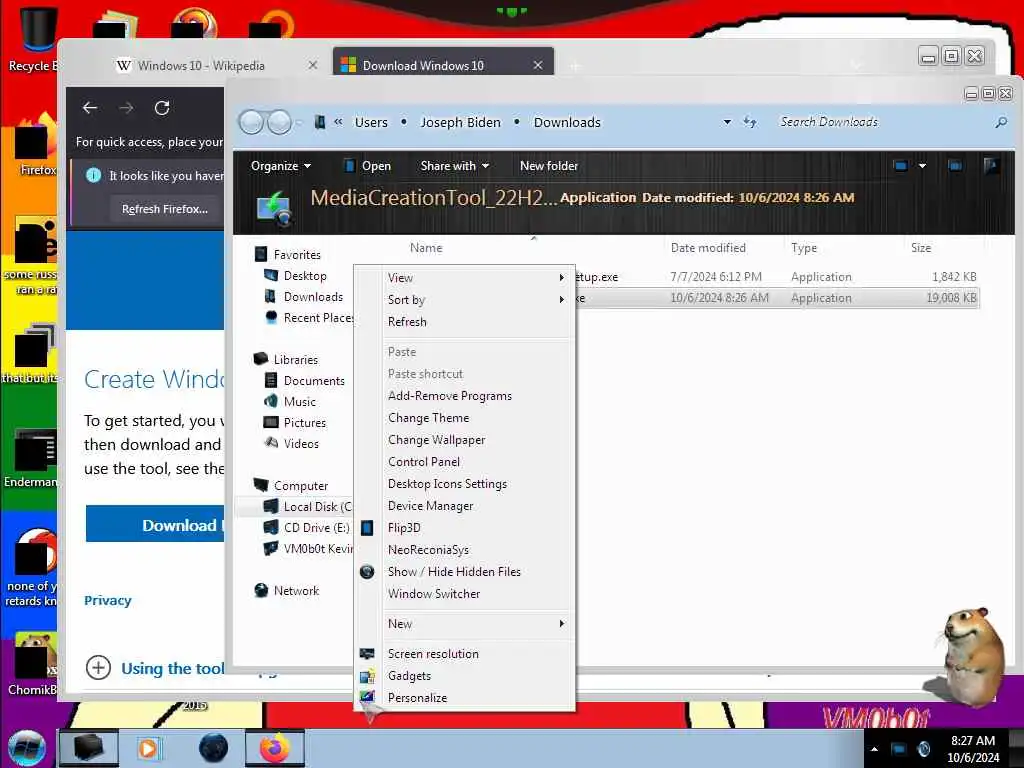Click Joseph Biden in breadcrumb path

[x=460, y=122]
